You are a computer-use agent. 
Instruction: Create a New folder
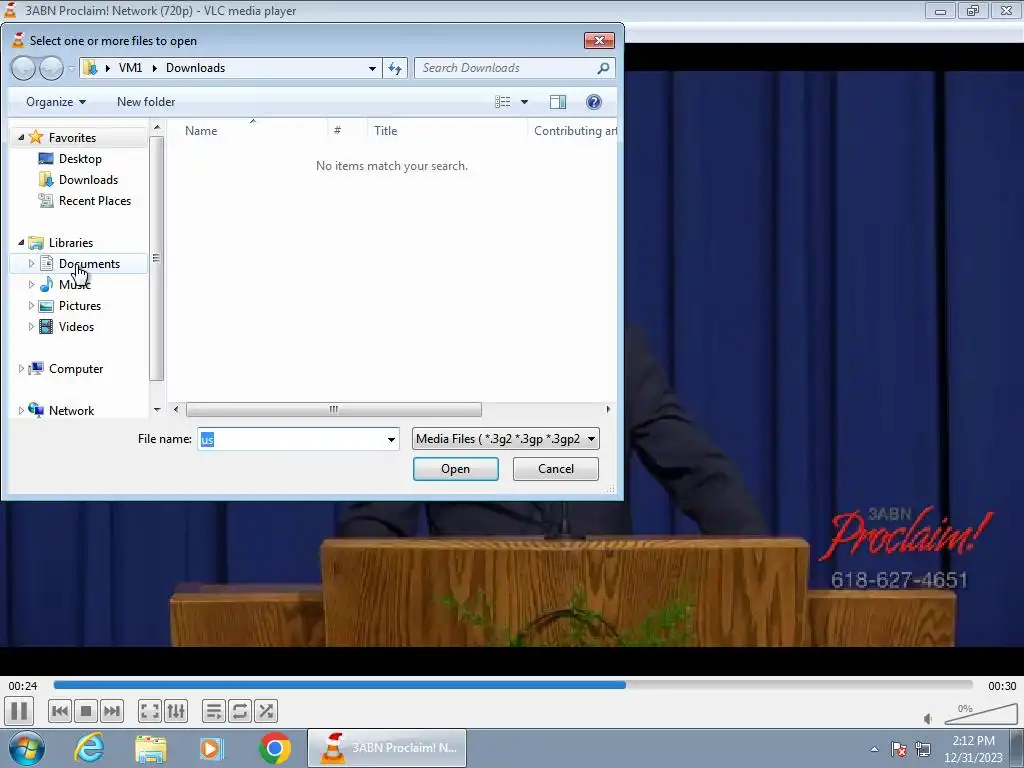pyautogui.click(x=146, y=102)
